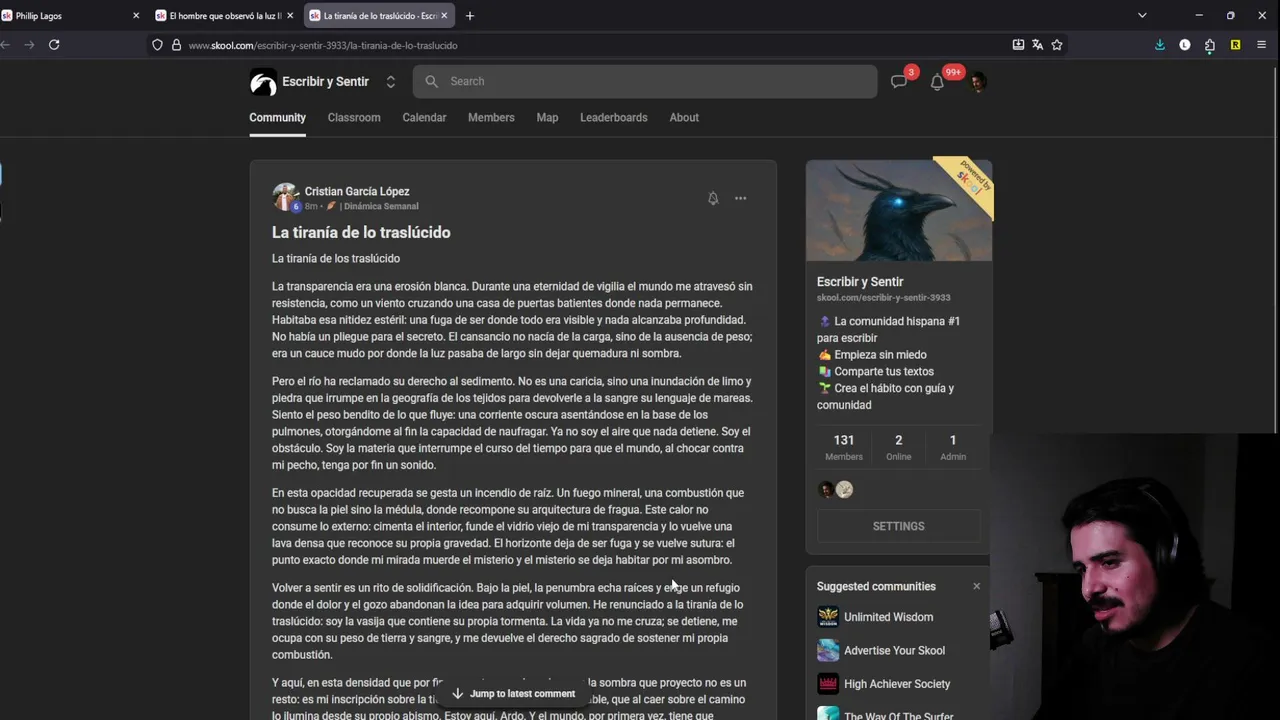The height and width of the screenshot is (720, 1280).
Task: Open the post three-dot options menu
Action: pos(741,198)
